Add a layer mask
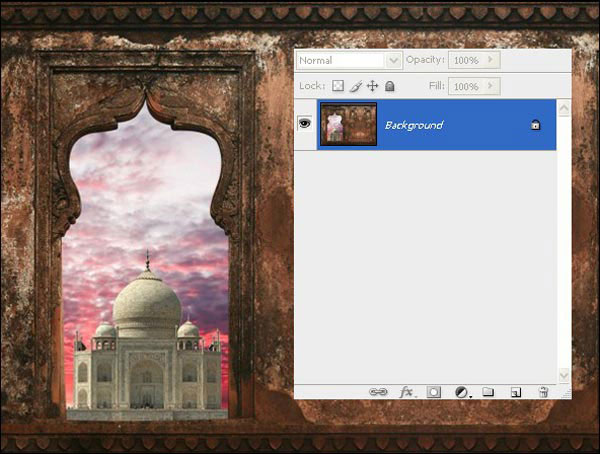 point(434,392)
